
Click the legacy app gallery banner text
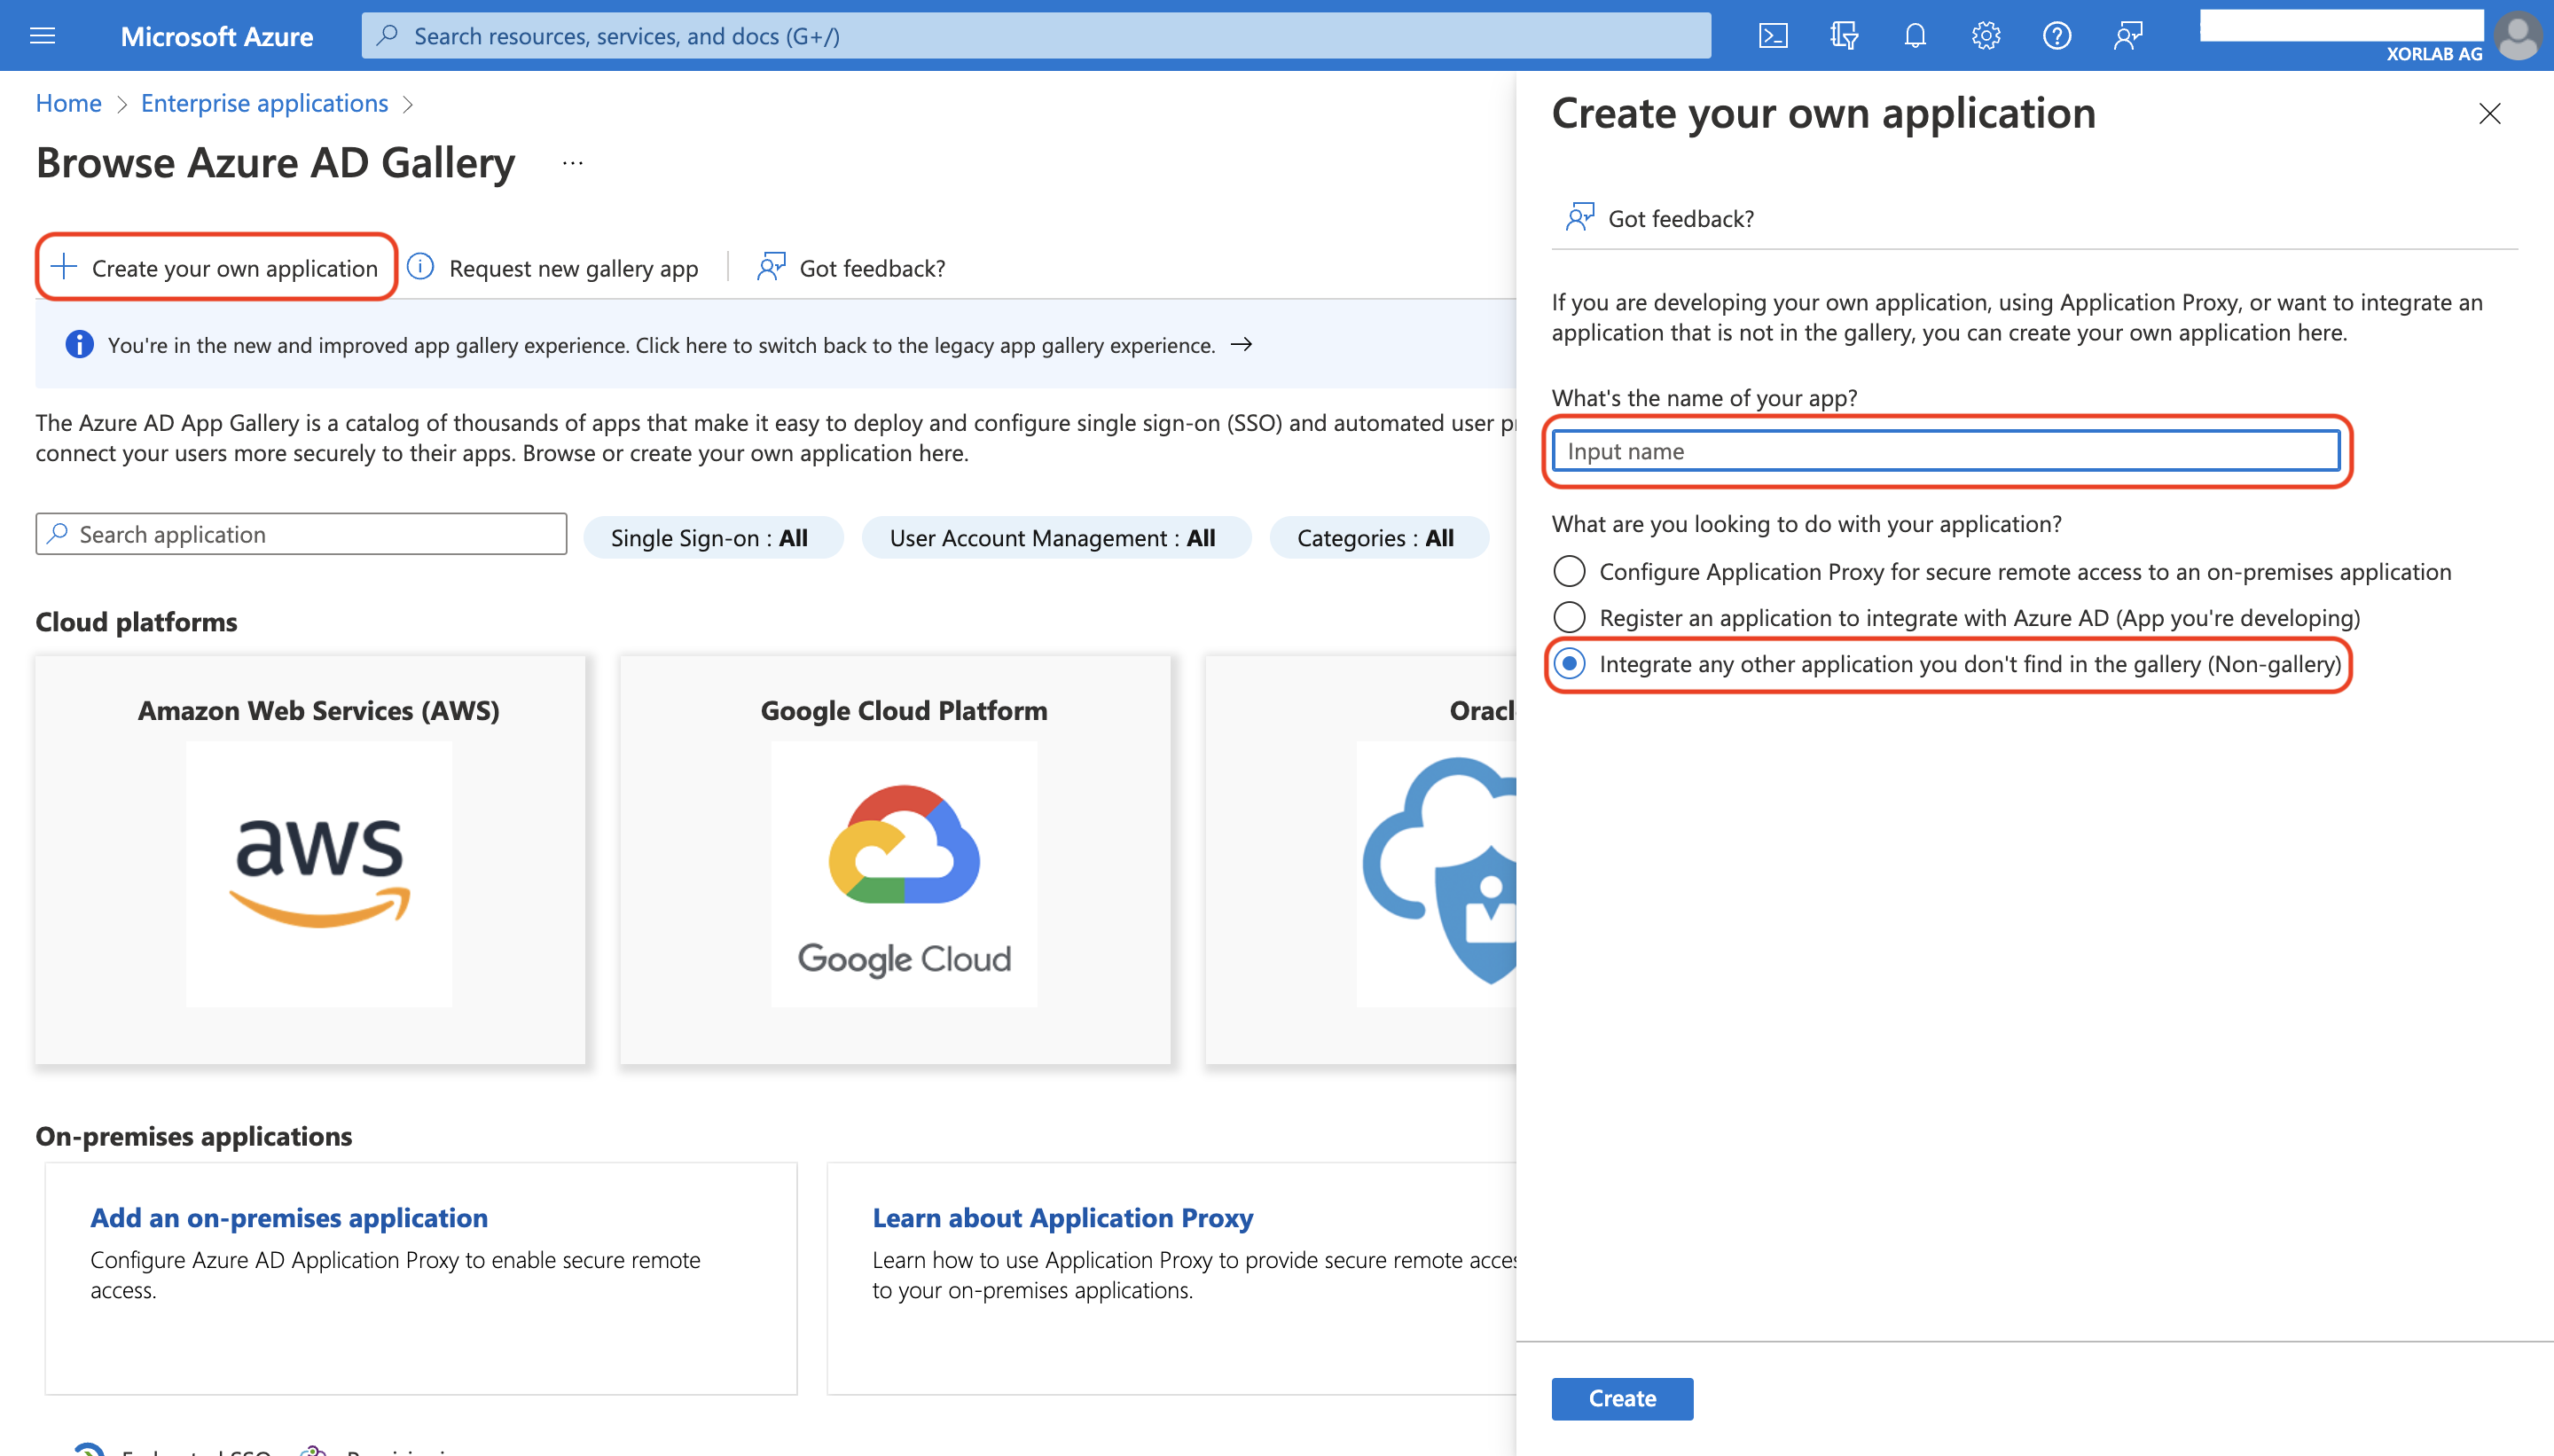coord(661,345)
